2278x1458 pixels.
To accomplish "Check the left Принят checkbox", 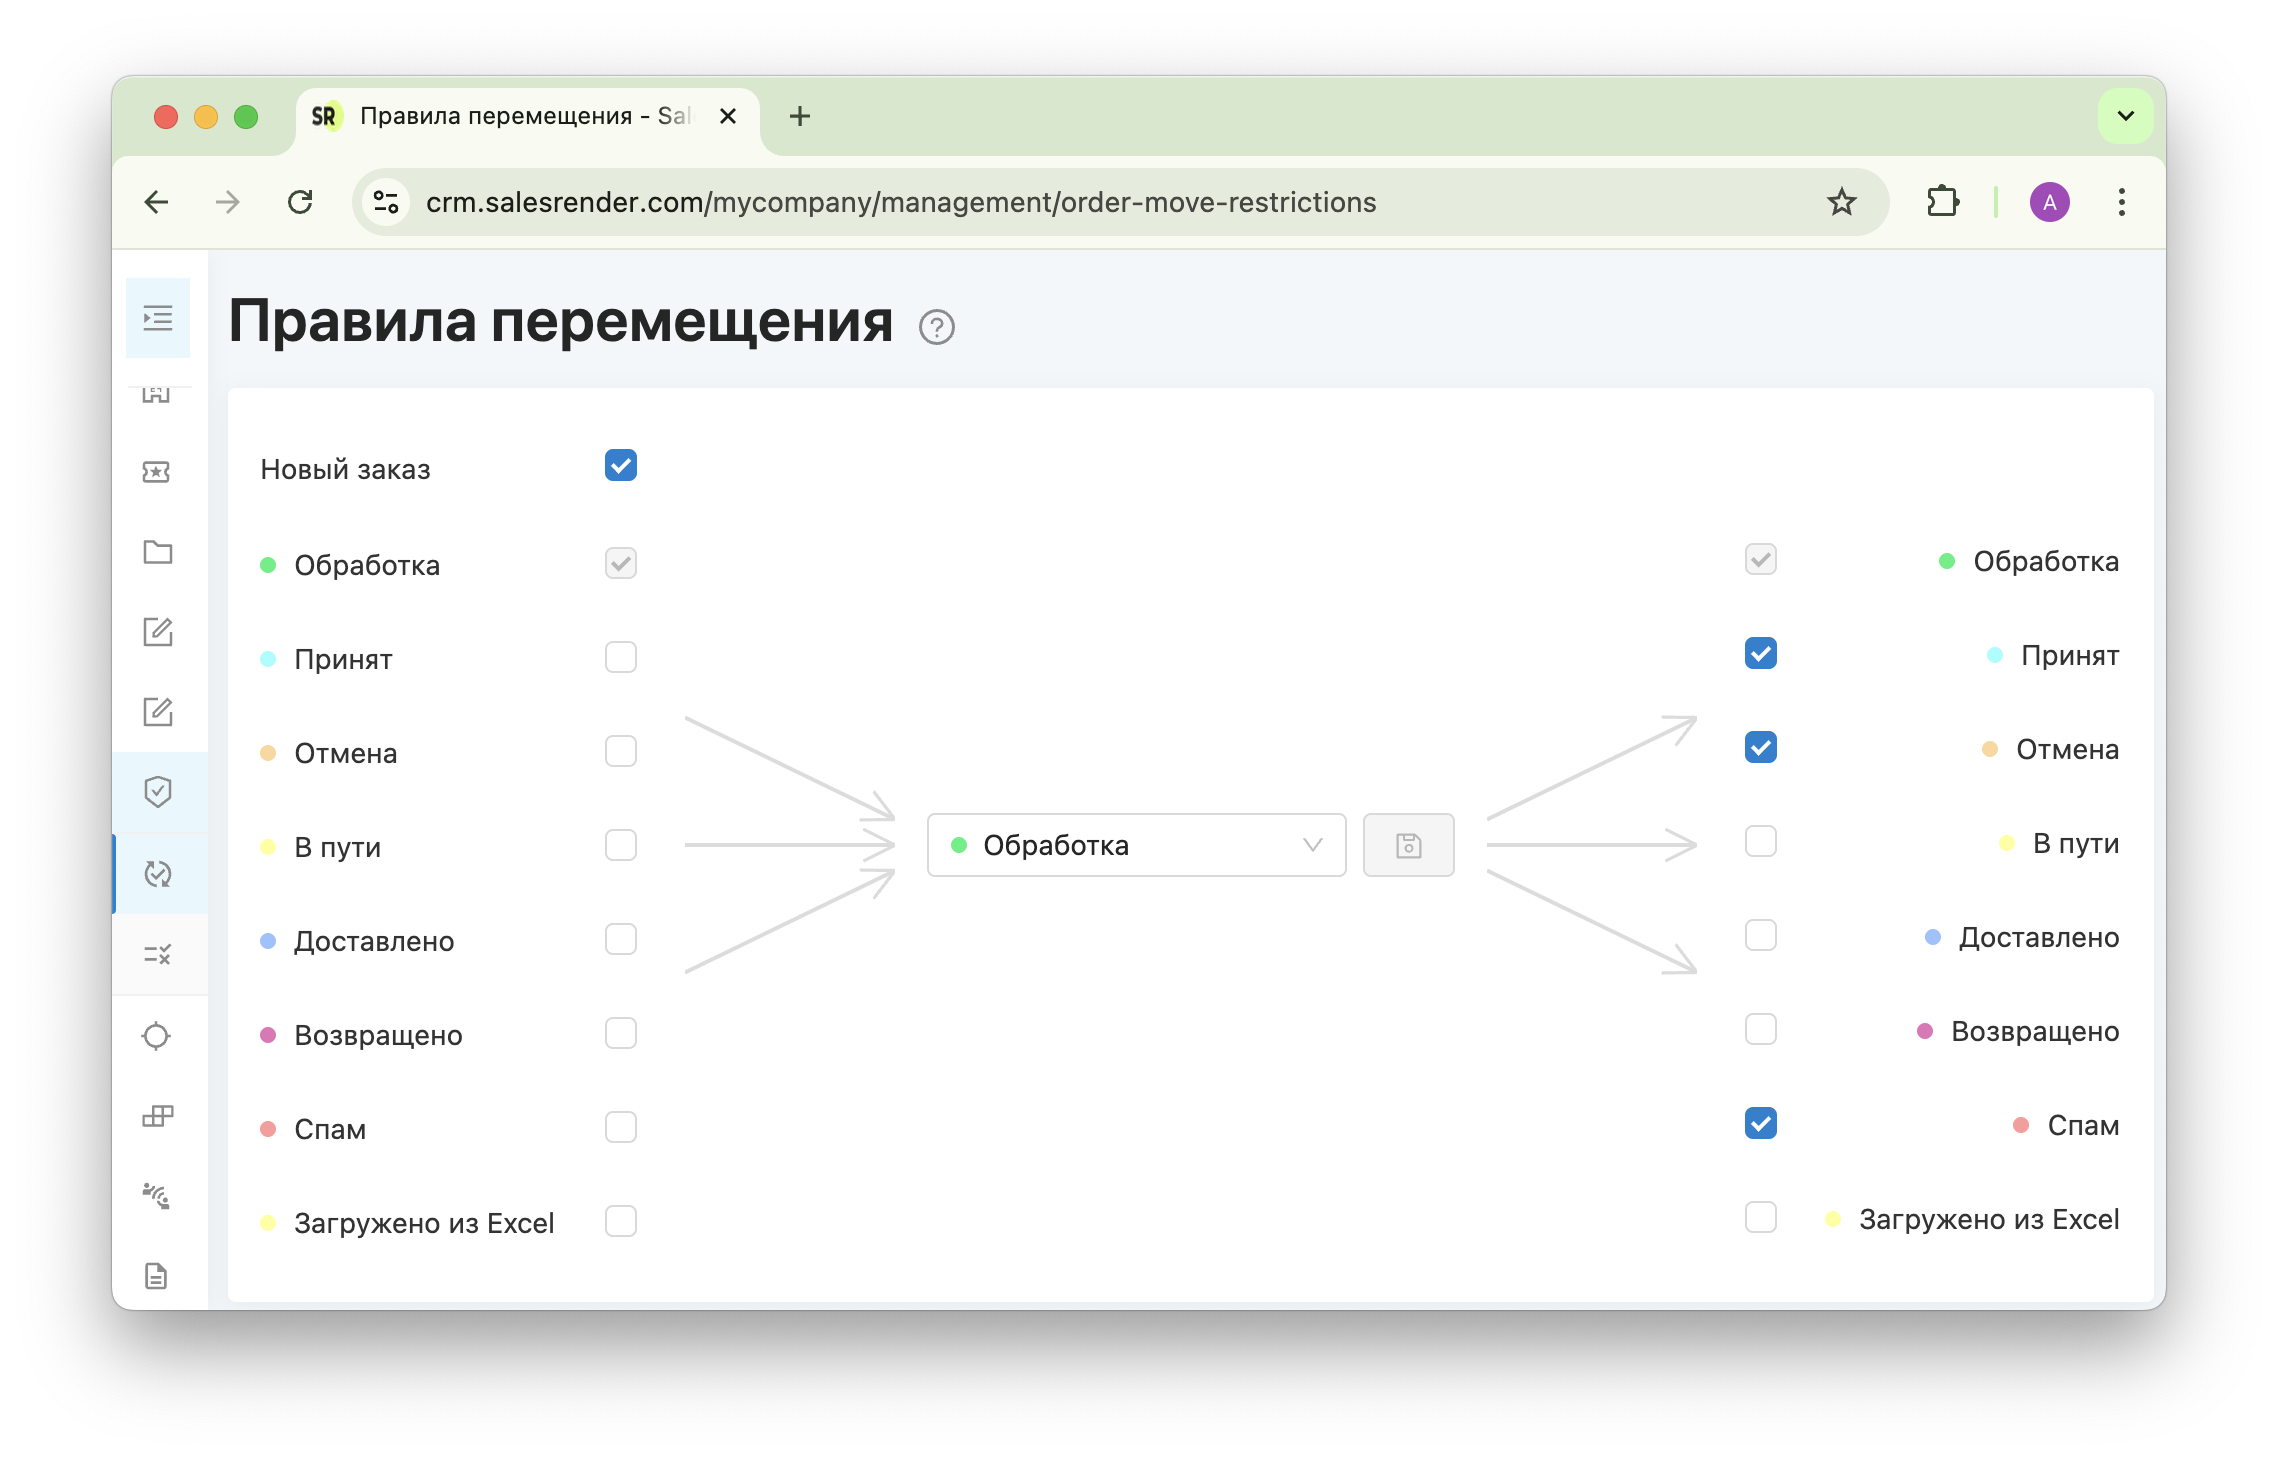I will click(621, 657).
